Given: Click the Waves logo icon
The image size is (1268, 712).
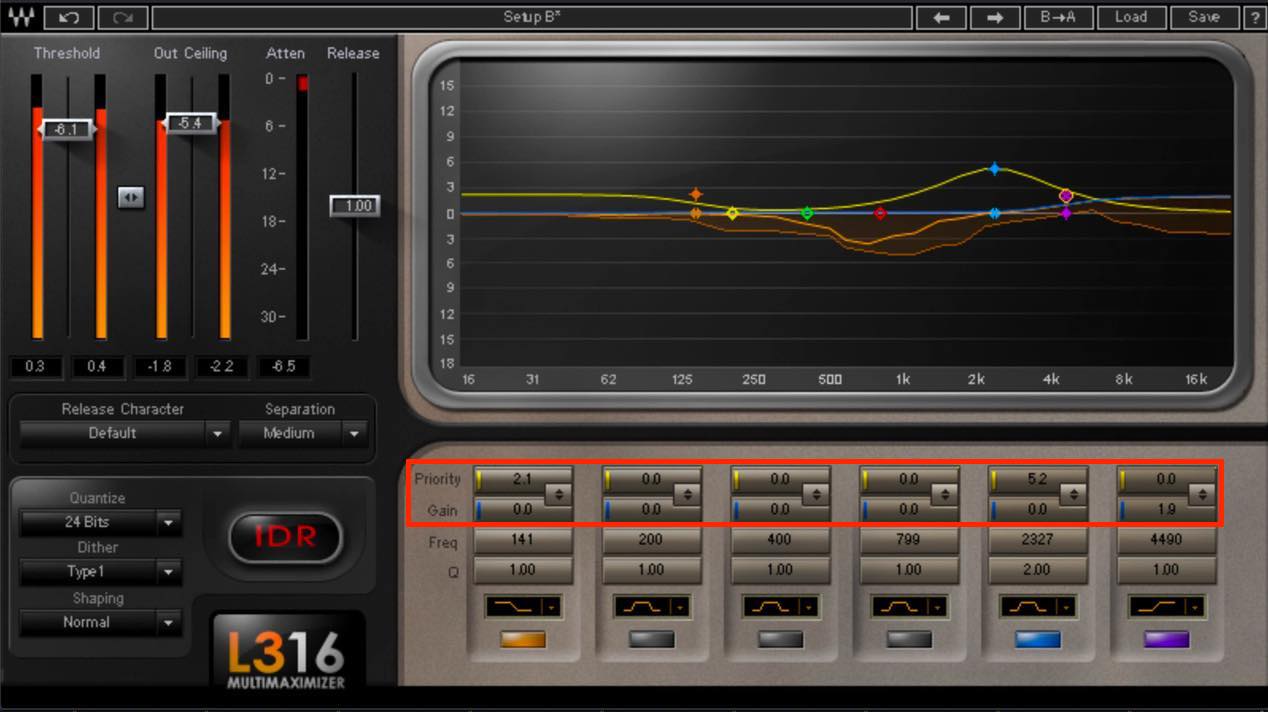Looking at the screenshot, I should (22, 17).
